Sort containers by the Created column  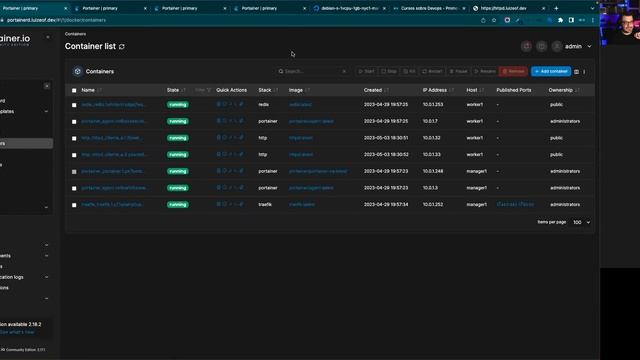coord(376,90)
